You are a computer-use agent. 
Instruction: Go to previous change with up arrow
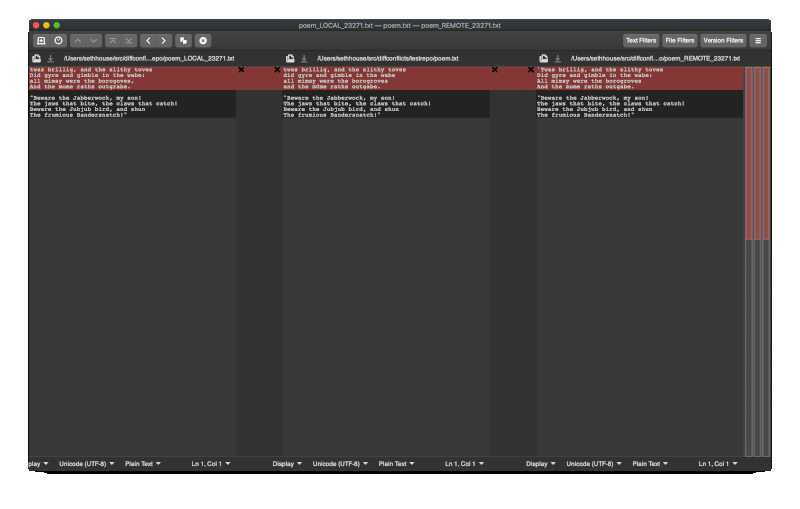coord(78,41)
